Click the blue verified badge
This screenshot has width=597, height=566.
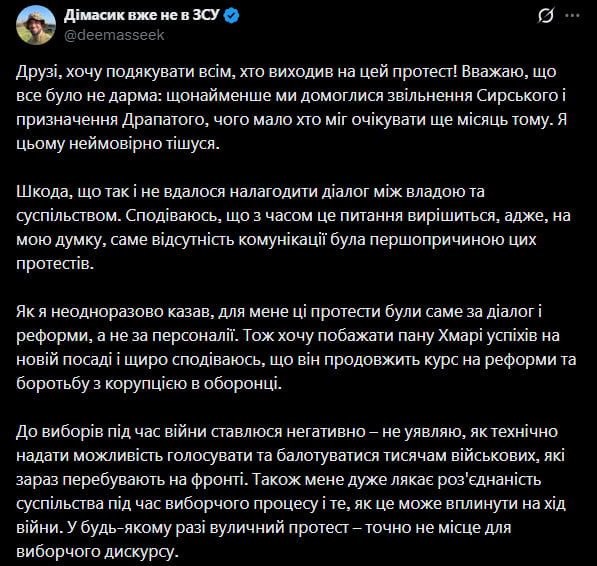[231, 16]
